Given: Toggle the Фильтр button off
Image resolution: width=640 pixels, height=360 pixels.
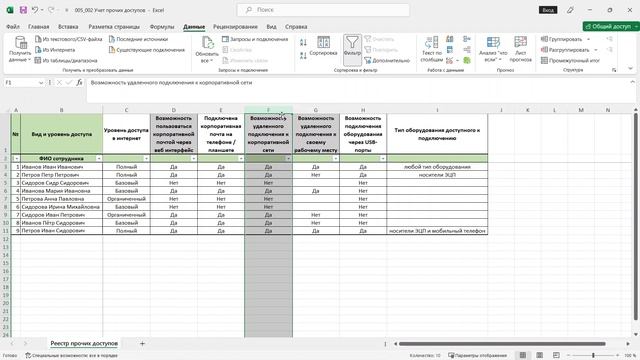Looking at the screenshot, I should pyautogui.click(x=352, y=50).
